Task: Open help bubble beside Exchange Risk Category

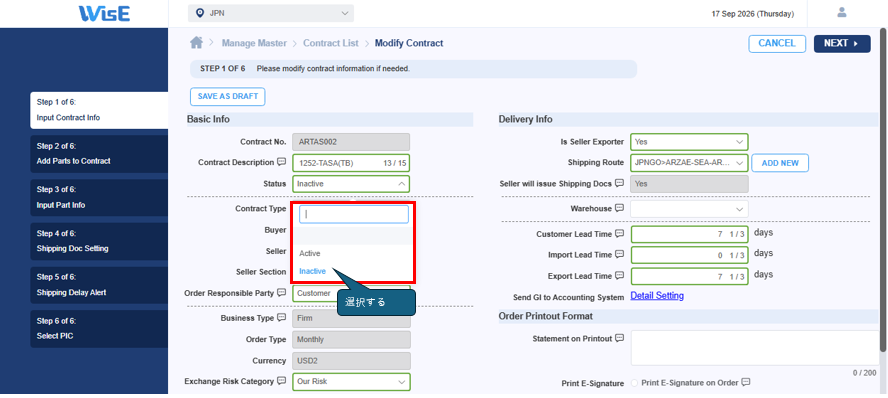Action: pos(281,381)
